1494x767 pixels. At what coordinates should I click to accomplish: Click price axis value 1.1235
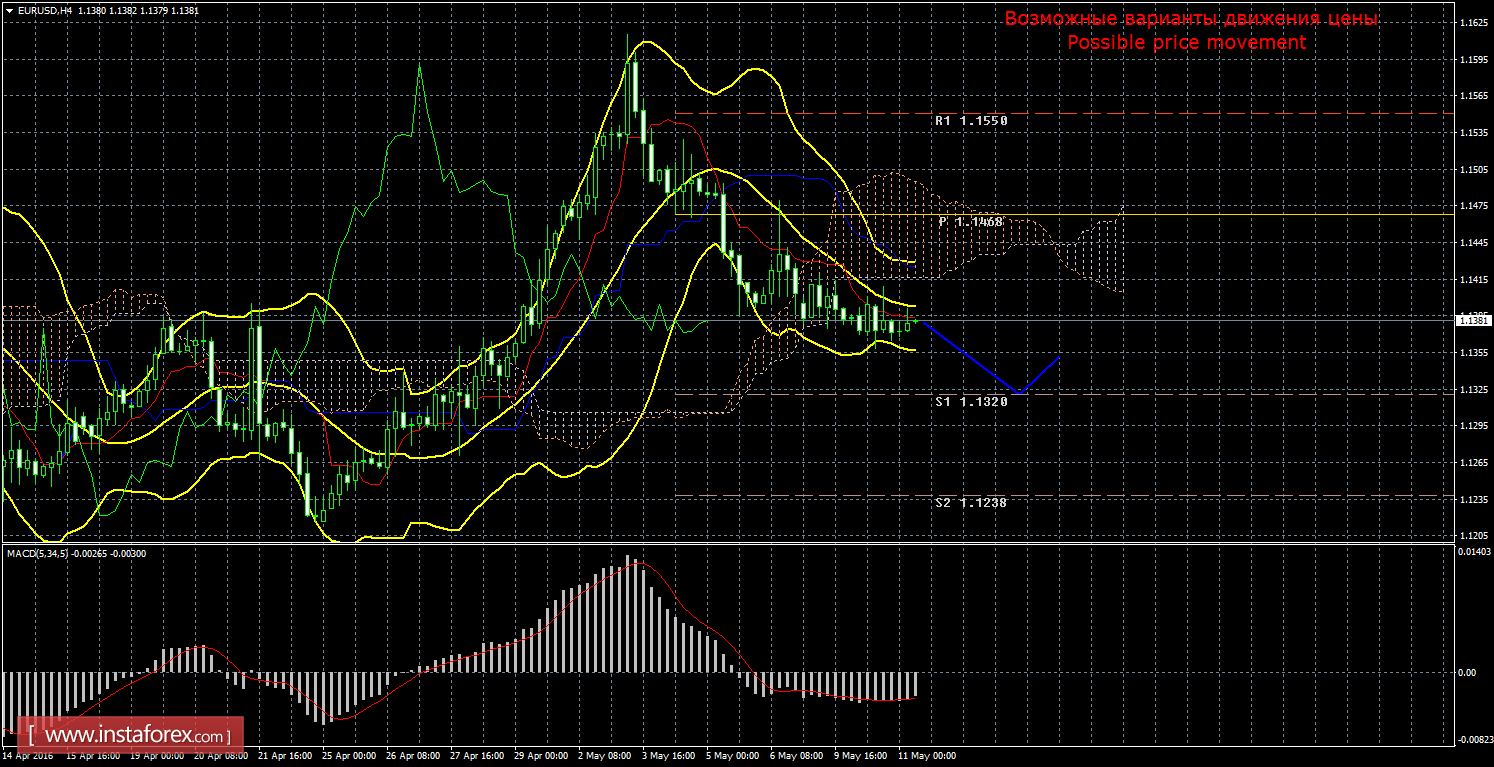tap(1475, 500)
